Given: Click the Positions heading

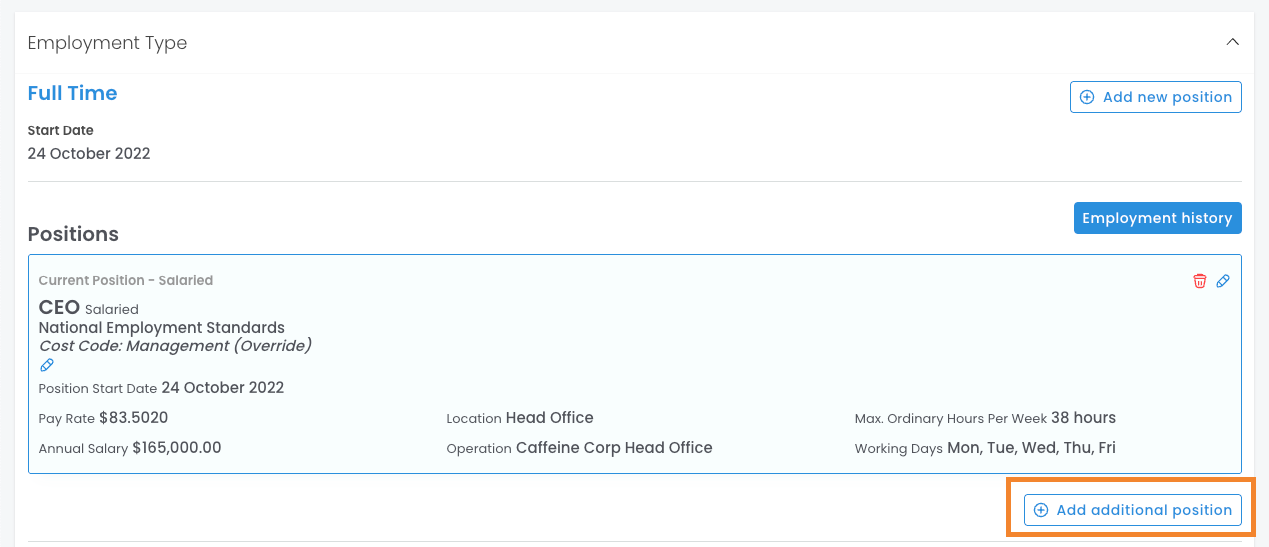Looking at the screenshot, I should 73,234.
